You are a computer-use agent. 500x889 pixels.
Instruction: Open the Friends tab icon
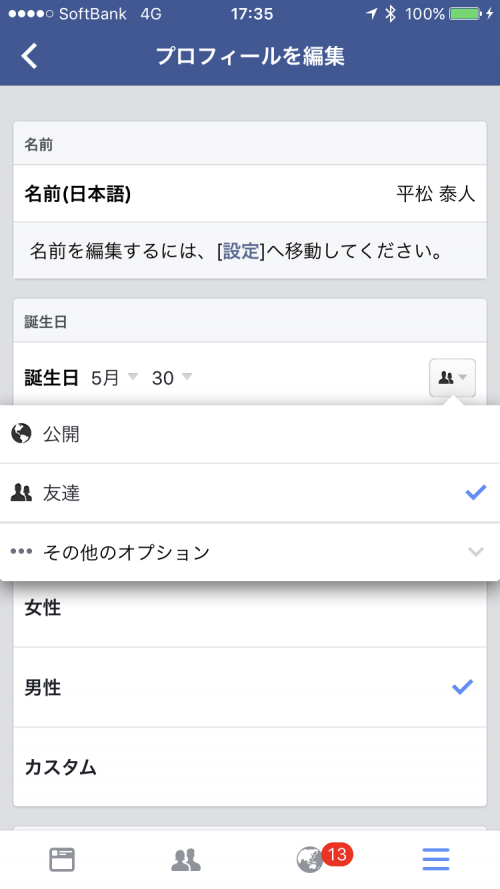pos(186,860)
